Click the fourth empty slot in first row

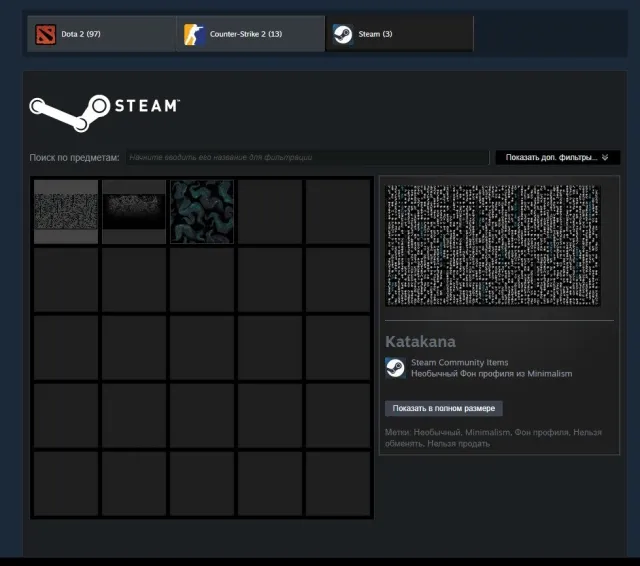(x=270, y=212)
